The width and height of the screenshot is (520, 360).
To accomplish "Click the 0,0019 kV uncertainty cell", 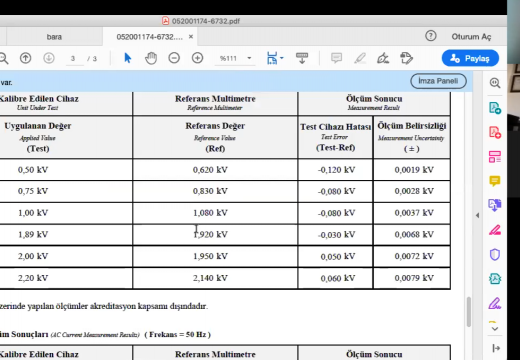I will click(412, 170).
